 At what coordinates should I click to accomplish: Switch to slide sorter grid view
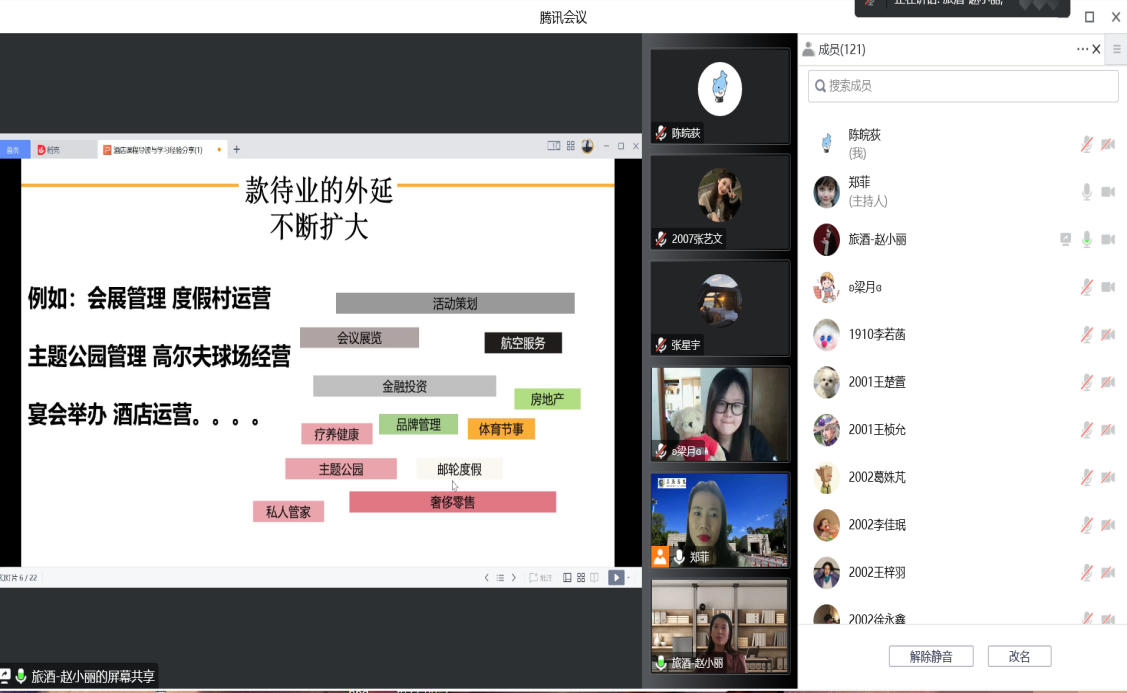pyautogui.click(x=581, y=577)
